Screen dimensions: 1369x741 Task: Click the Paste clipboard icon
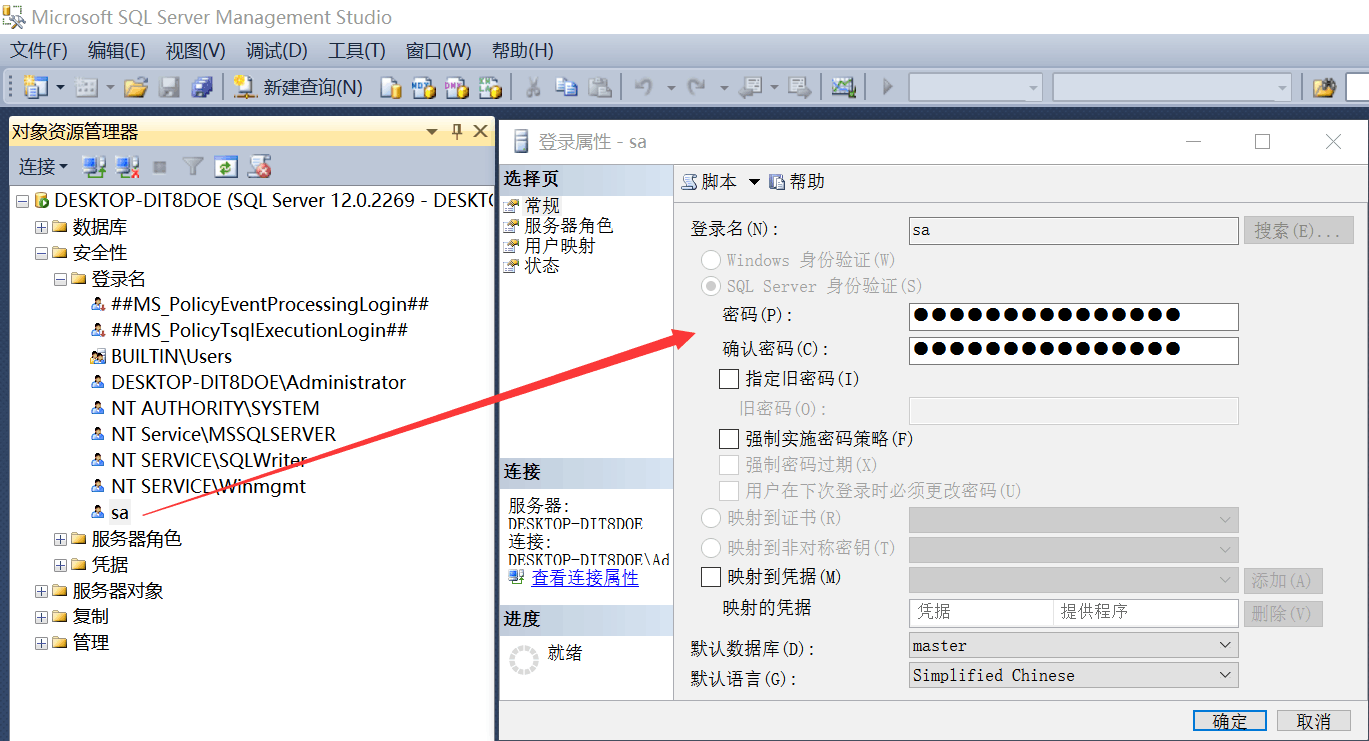[x=599, y=87]
